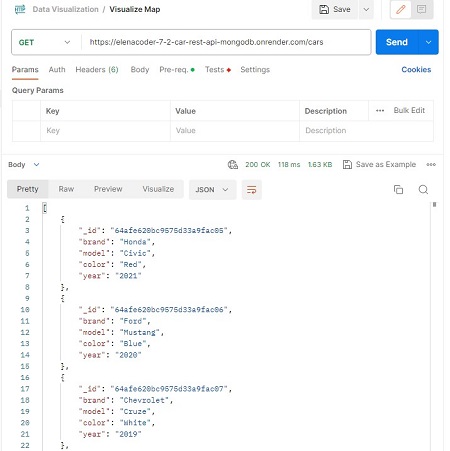
Task: Open the Settings tab
Action: tap(255, 70)
